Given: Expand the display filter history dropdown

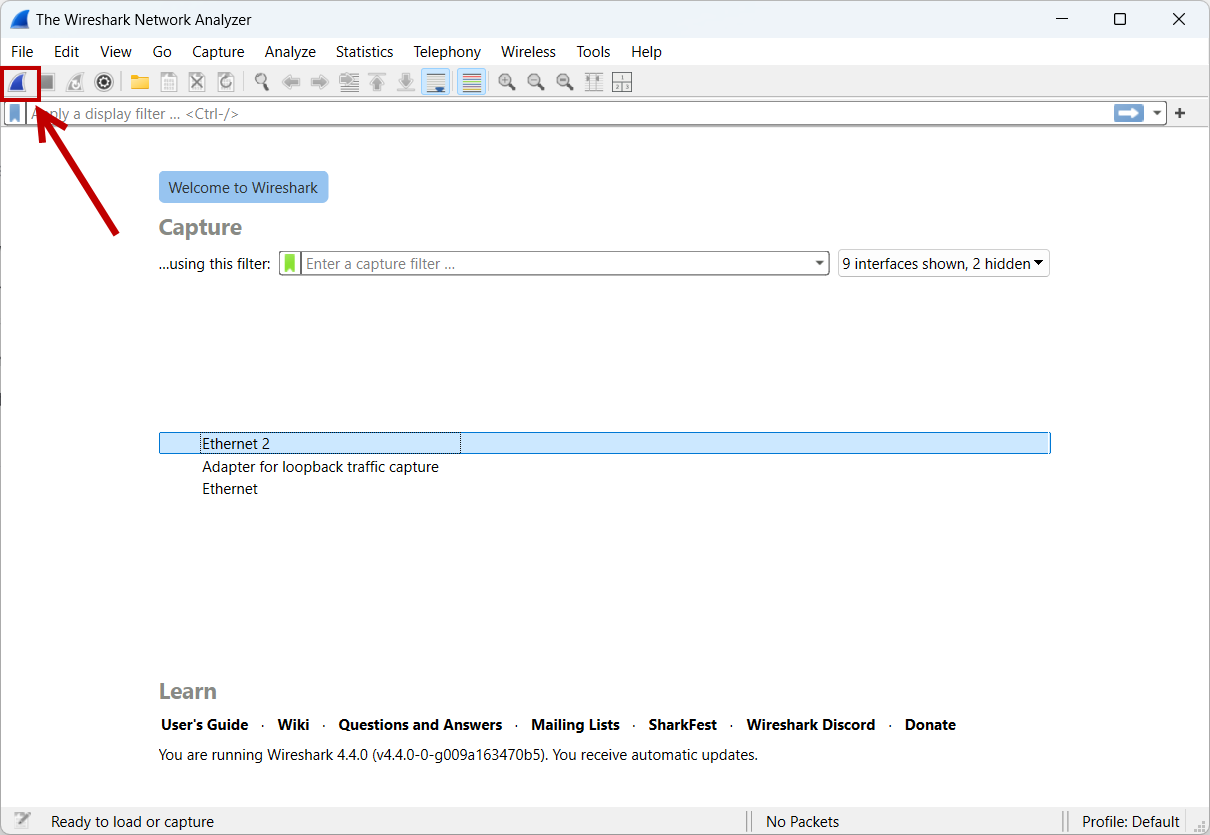Looking at the screenshot, I should click(x=1158, y=114).
